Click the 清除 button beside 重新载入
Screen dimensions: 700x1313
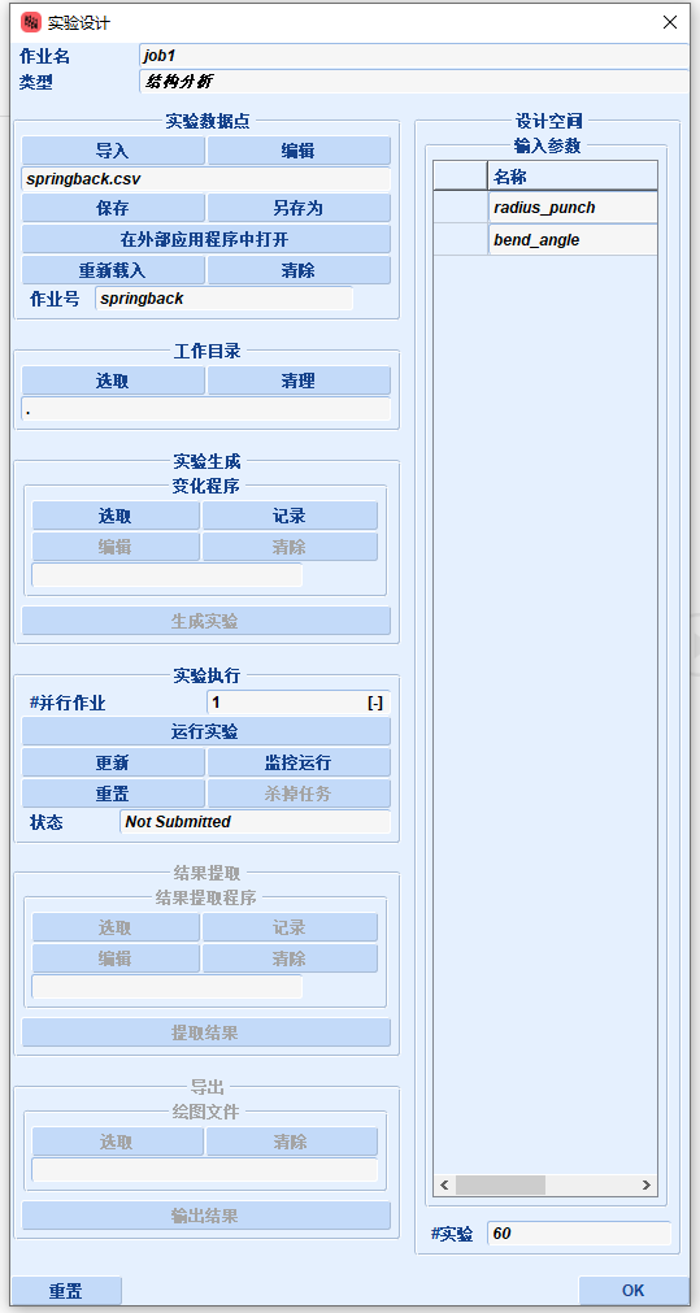click(298, 271)
